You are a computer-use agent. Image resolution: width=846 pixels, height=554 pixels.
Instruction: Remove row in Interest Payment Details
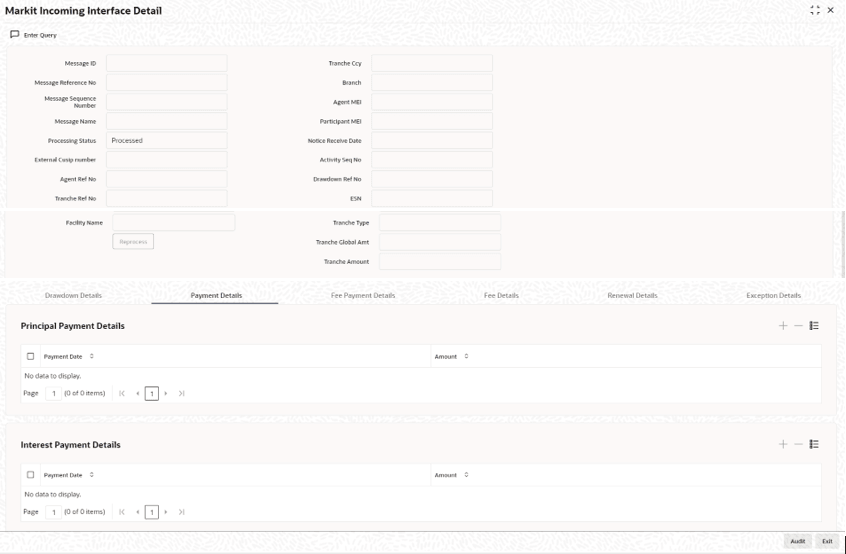pos(799,444)
